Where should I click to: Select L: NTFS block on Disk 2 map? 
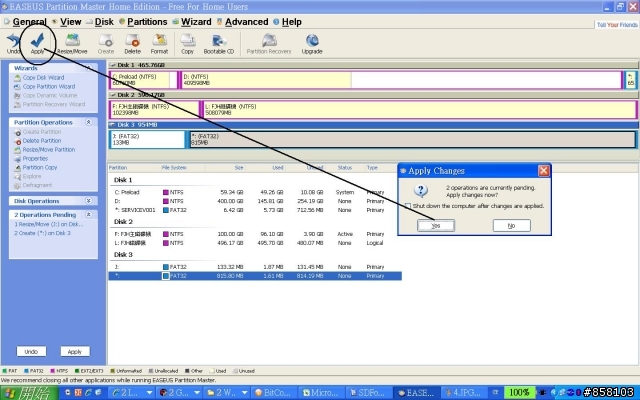(420, 109)
